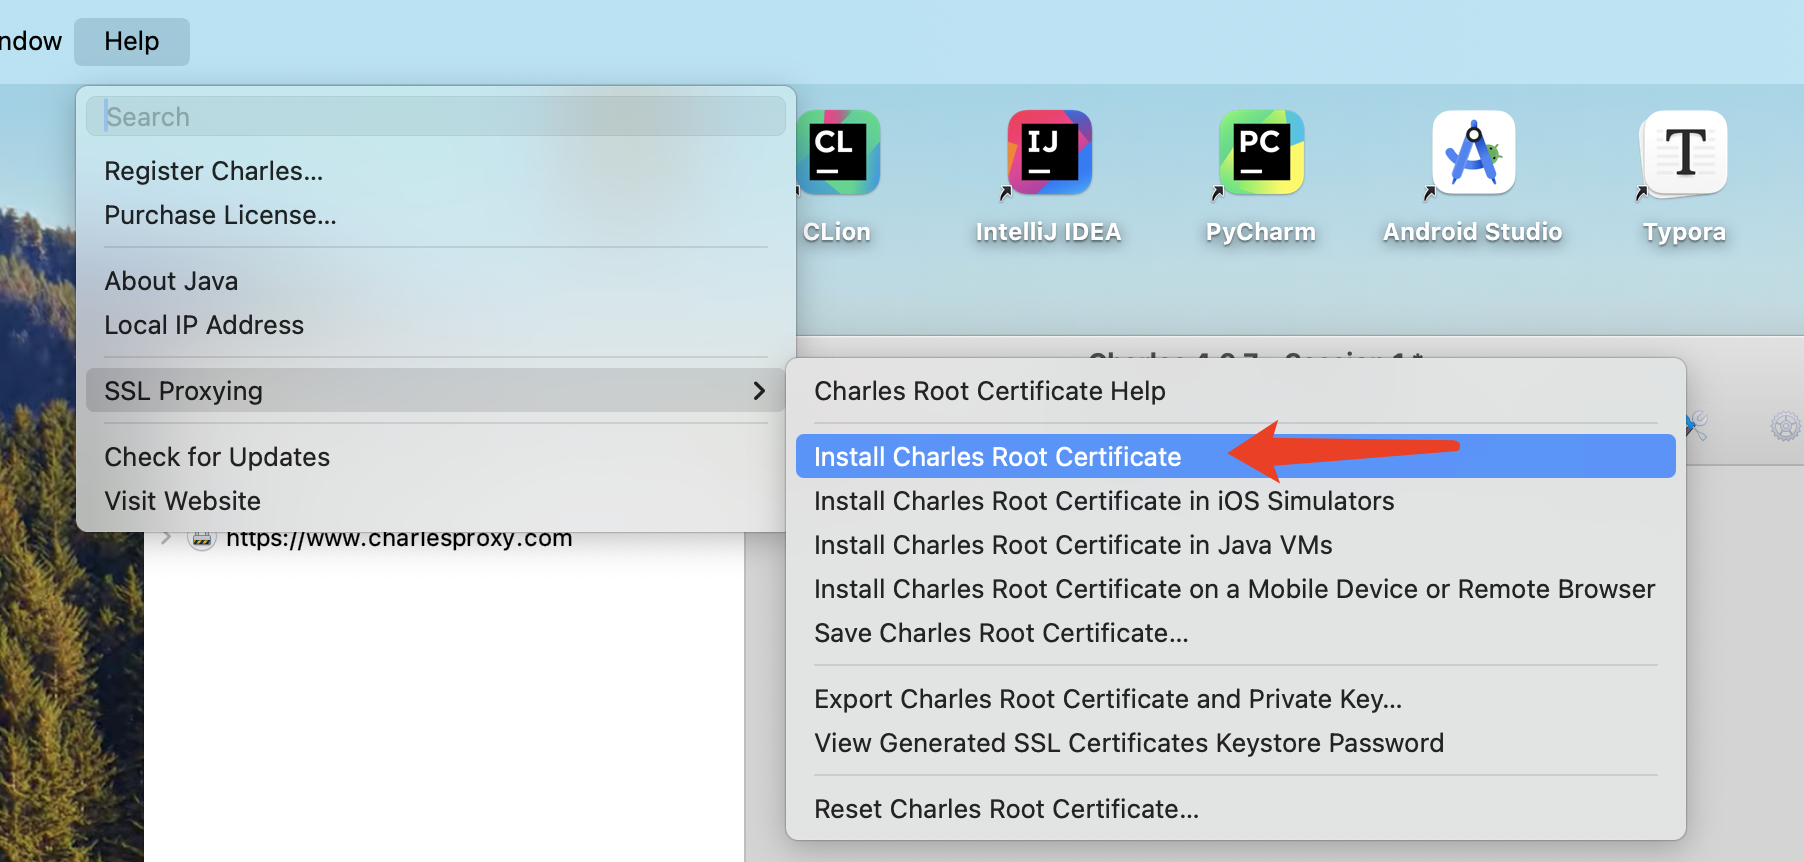Click the lock icon beside charlesproxy.com
This screenshot has height=862, width=1804.
(x=202, y=540)
